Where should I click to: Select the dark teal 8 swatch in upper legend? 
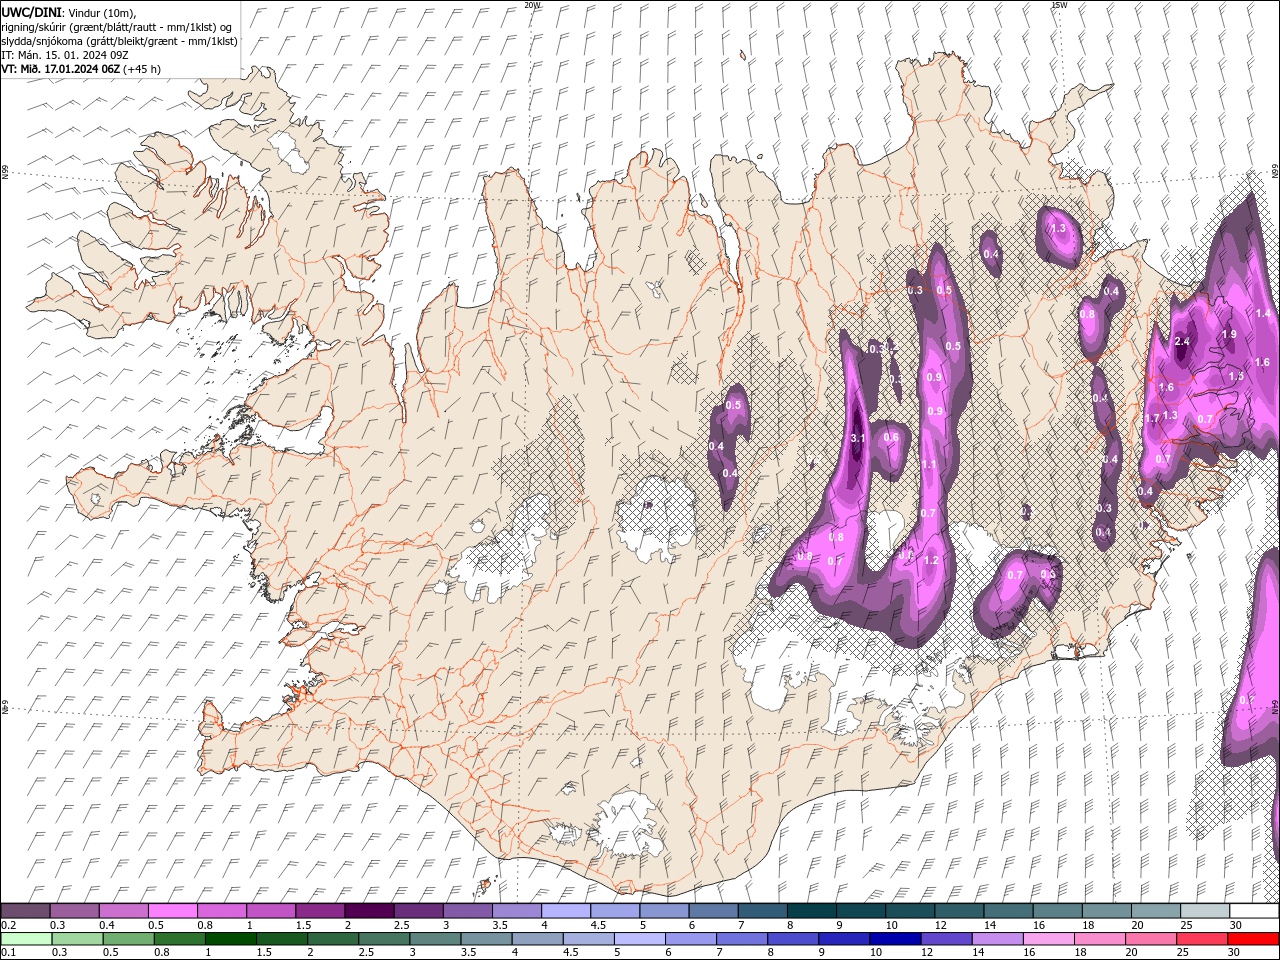point(810,910)
